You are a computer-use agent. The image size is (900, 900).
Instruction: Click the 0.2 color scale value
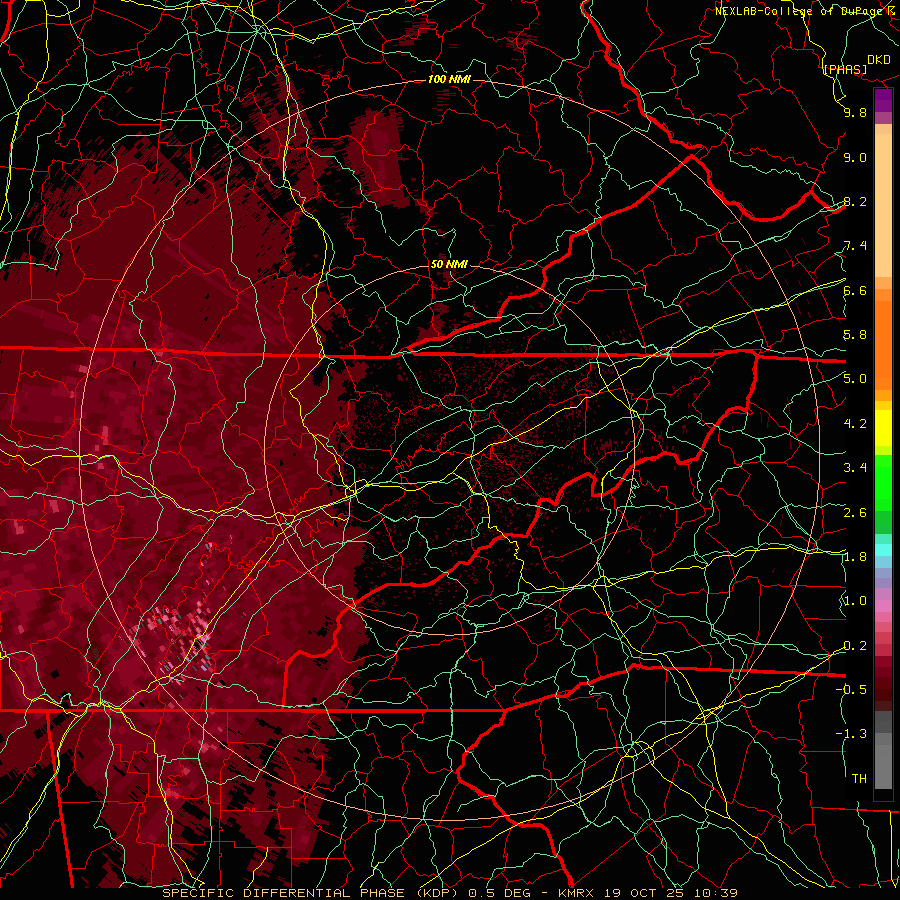(x=855, y=646)
